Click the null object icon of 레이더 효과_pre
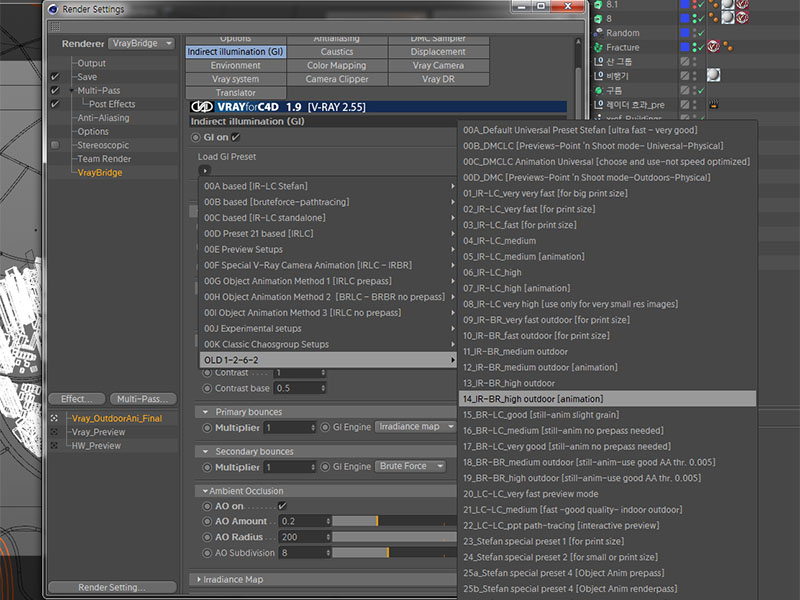Image resolution: width=800 pixels, height=600 pixels. point(598,105)
